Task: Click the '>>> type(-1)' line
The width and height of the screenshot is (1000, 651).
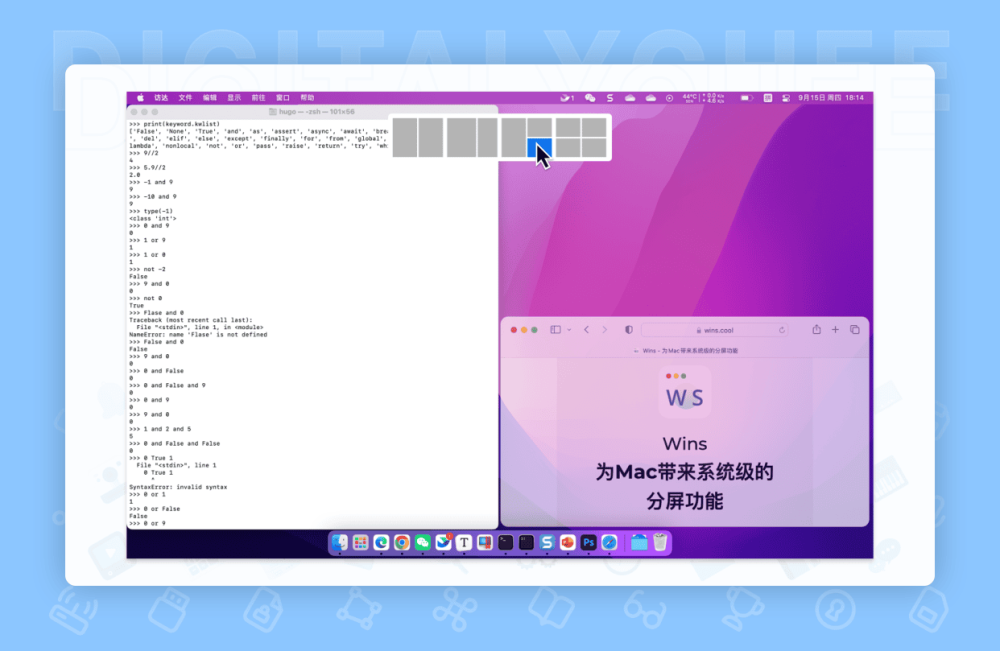Action: (x=151, y=211)
